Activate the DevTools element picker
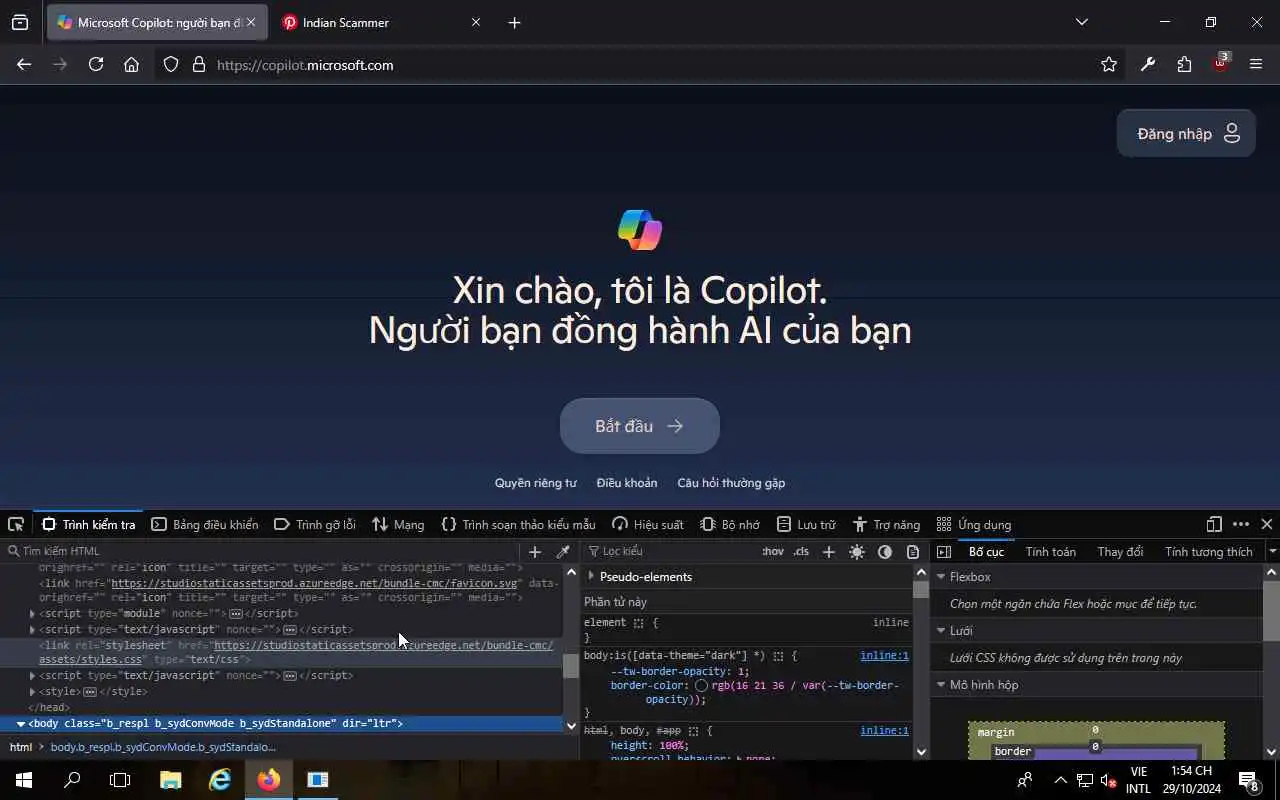 point(16,524)
